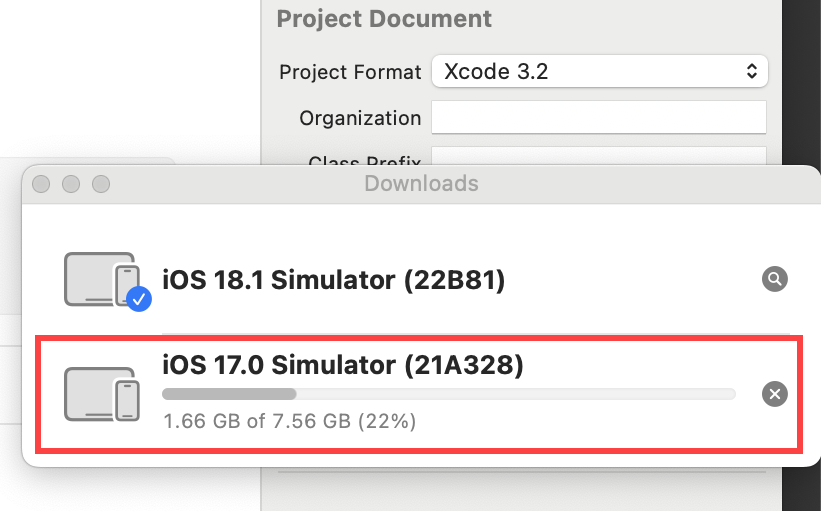Select the iOS 18.1 Simulator (22B81) row title
Image resolution: width=821 pixels, height=511 pixels.
[334, 280]
